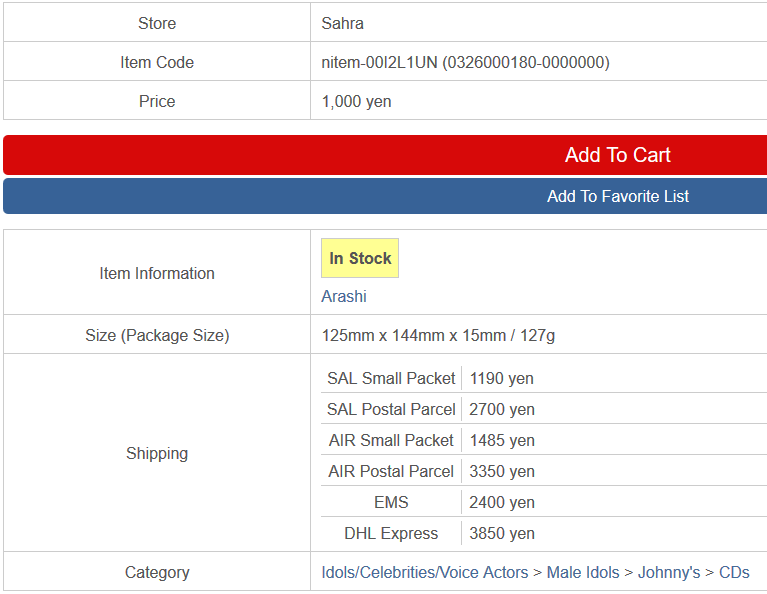Click the 1,000 yen price value
767x594 pixels.
(x=357, y=101)
